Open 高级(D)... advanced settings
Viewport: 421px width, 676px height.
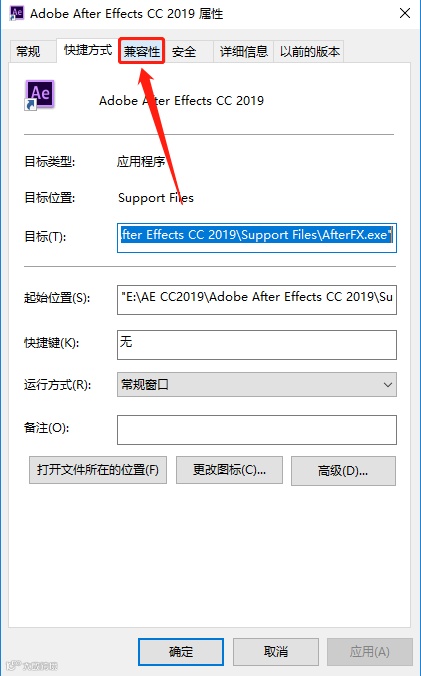coord(343,471)
